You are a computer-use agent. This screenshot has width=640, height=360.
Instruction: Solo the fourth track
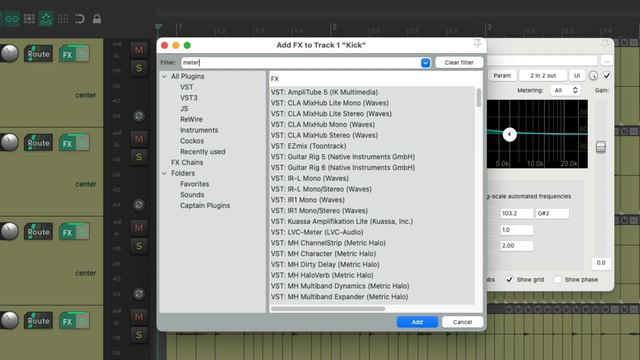(139, 335)
